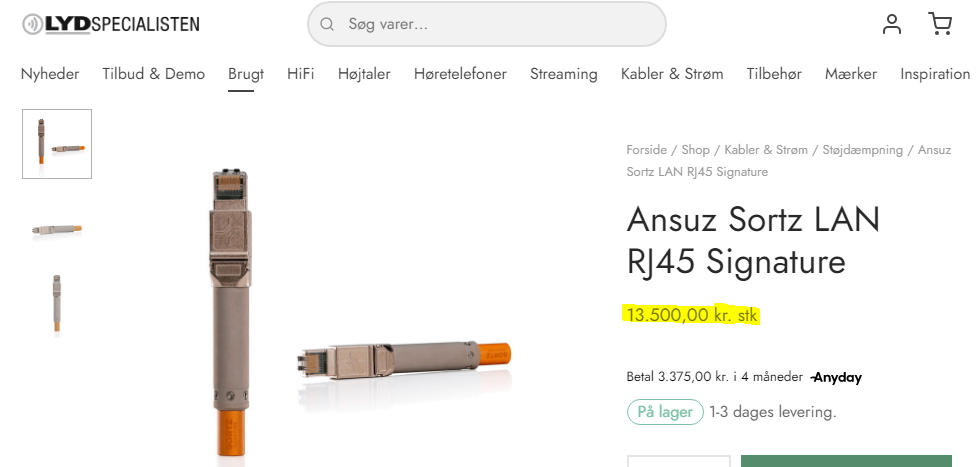
Task: Open the Nyheder menu
Action: (50, 74)
